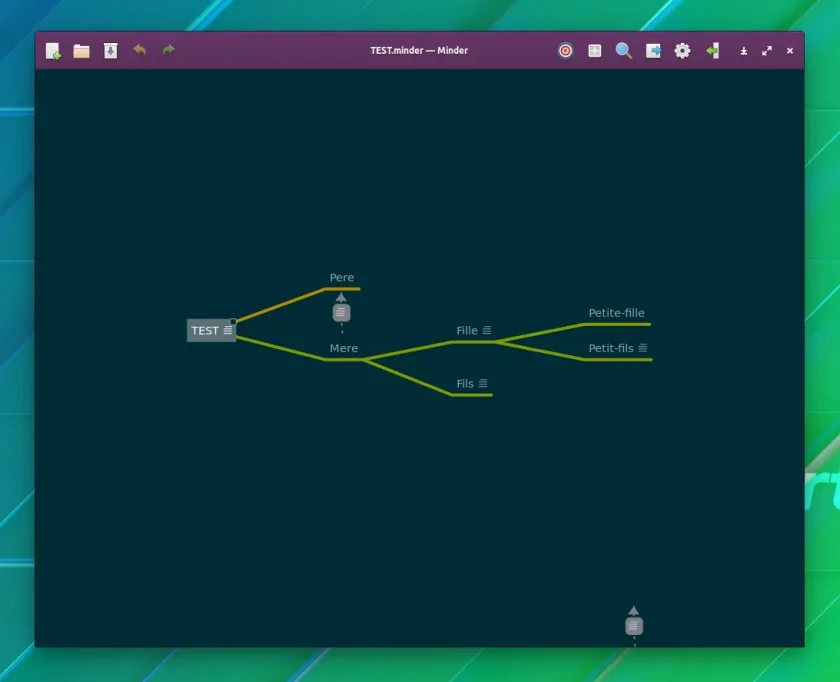The image size is (840, 682).
Task: Create a new mind map document
Action: (x=53, y=51)
